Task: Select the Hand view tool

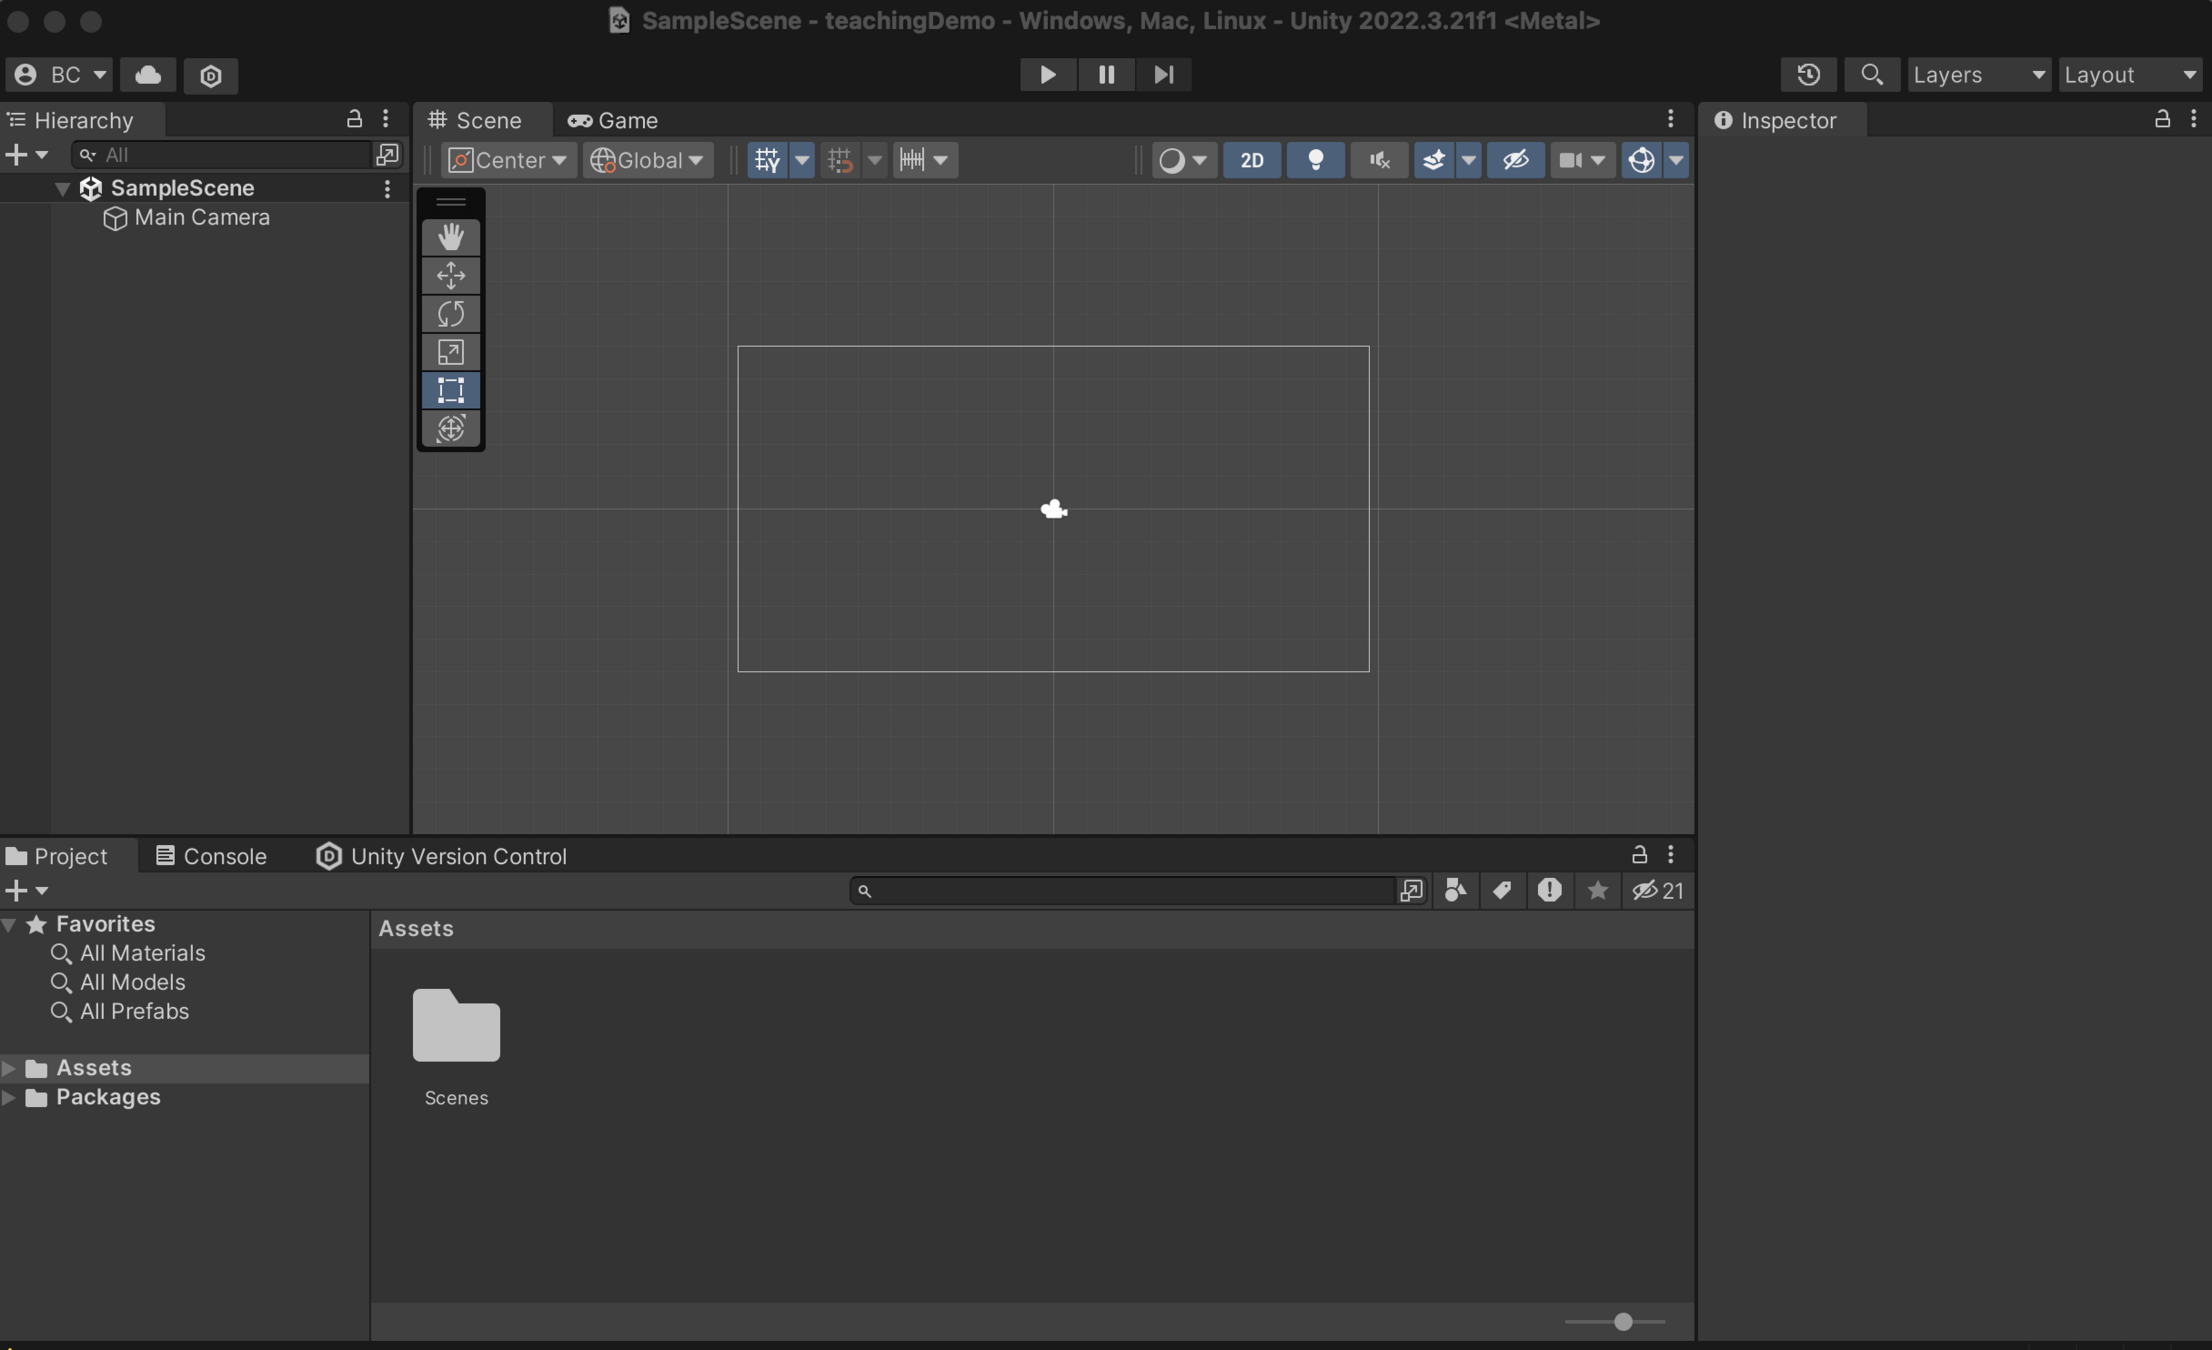Action: (x=451, y=237)
